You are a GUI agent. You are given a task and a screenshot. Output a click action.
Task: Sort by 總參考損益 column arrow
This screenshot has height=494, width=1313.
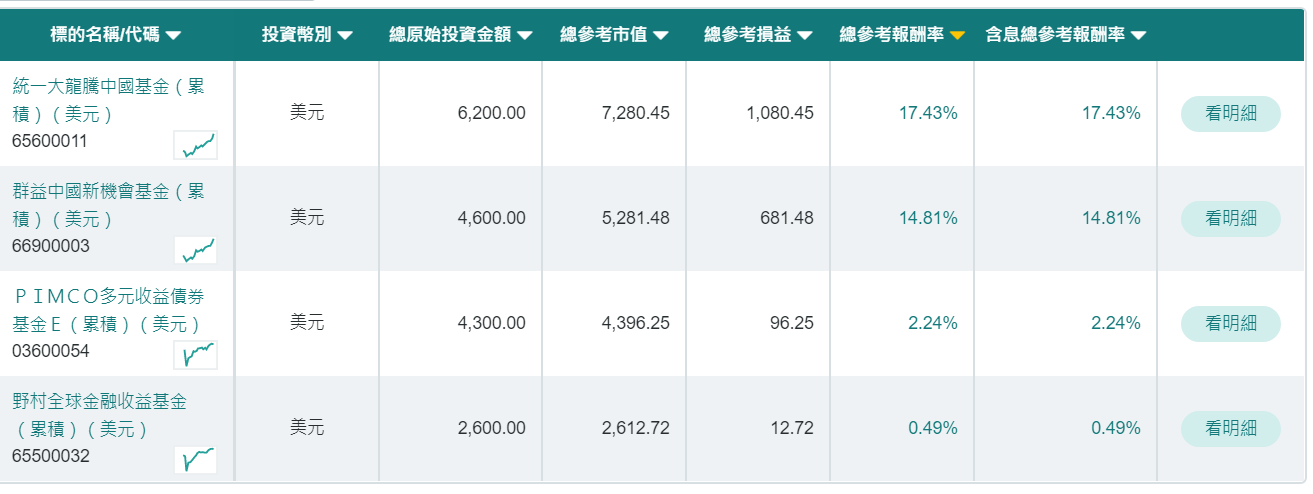(x=805, y=36)
